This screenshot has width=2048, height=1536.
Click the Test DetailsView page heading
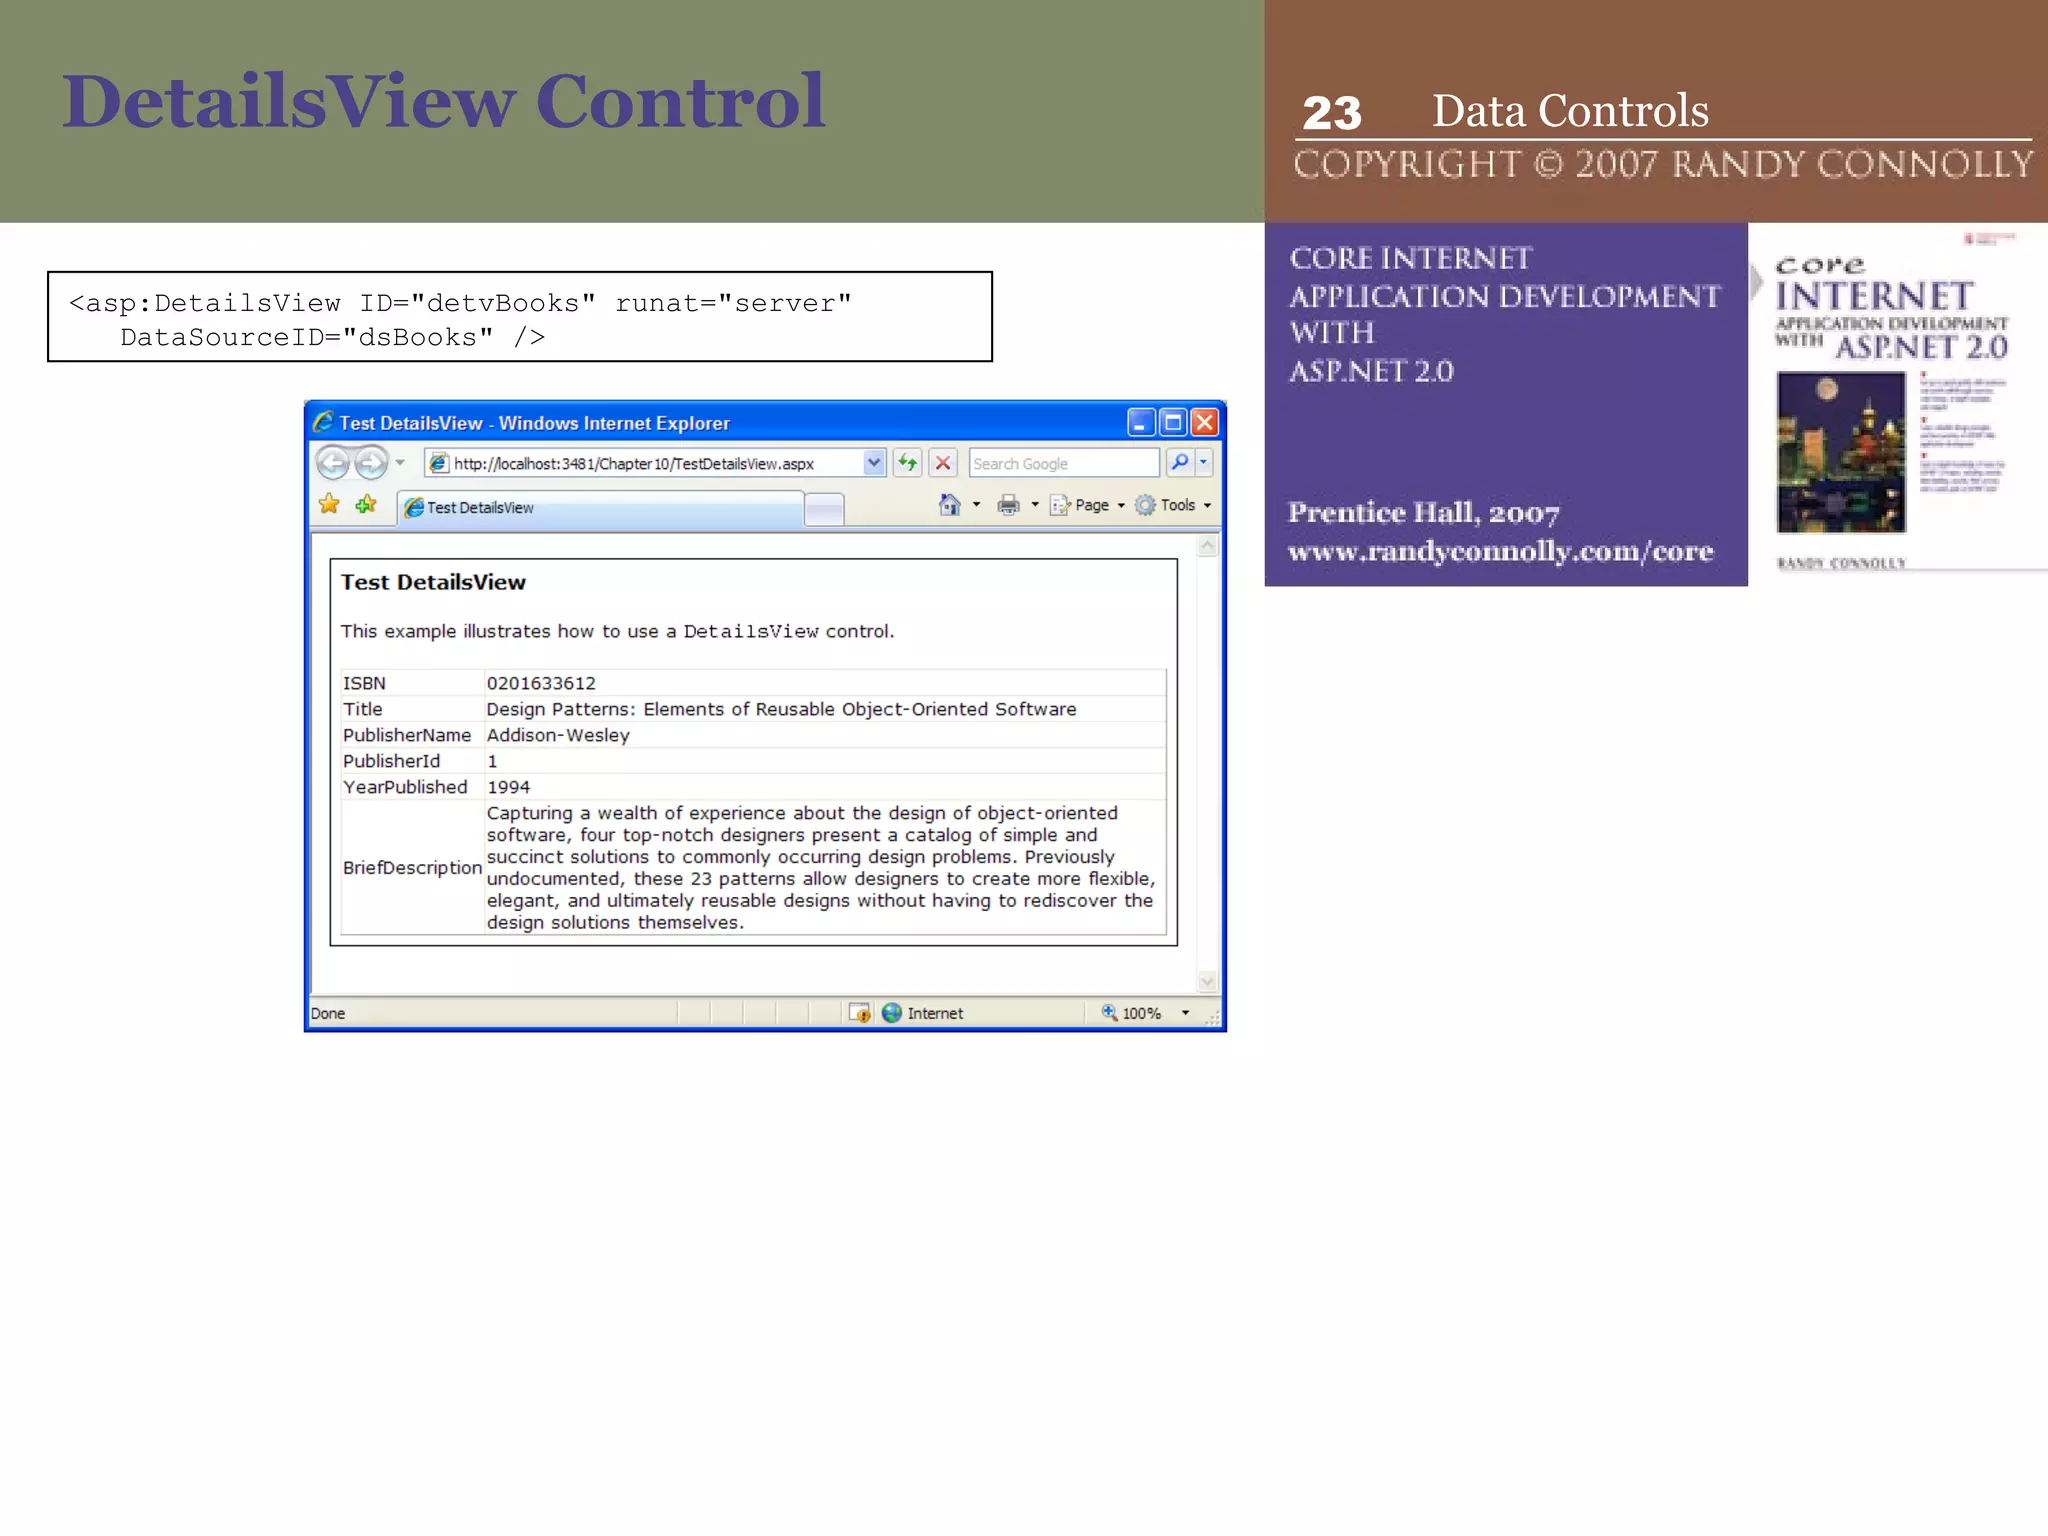point(433,582)
